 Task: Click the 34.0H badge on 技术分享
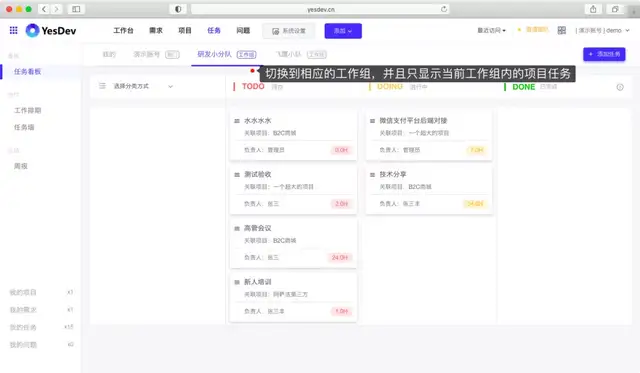pyautogui.click(x=475, y=204)
